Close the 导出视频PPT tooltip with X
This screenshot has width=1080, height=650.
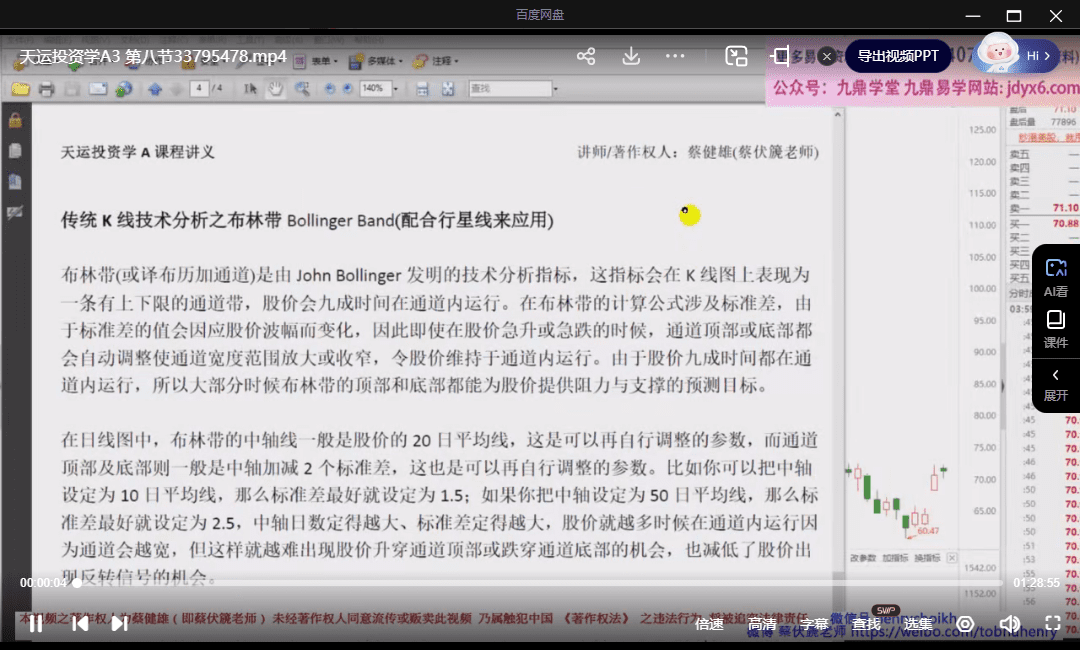(827, 56)
